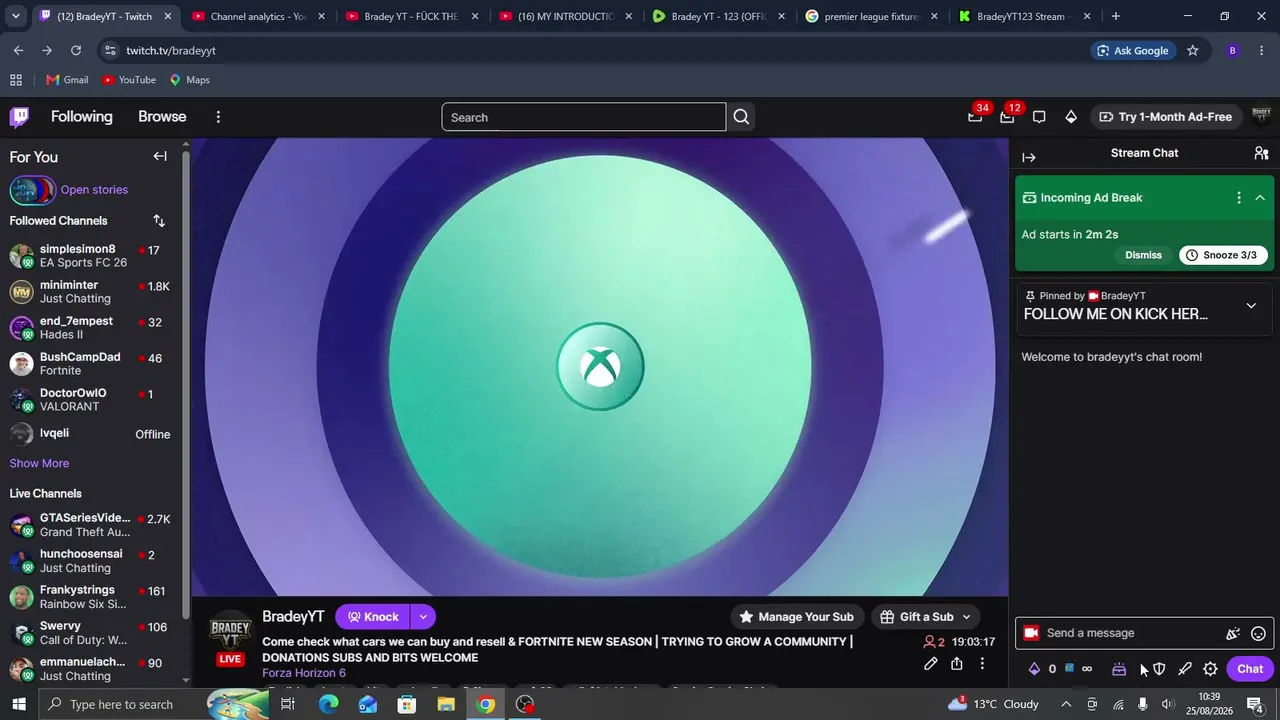Screen dimensions: 1280x720
Task: Open miniminter channel in sidebar
Action: pos(90,292)
